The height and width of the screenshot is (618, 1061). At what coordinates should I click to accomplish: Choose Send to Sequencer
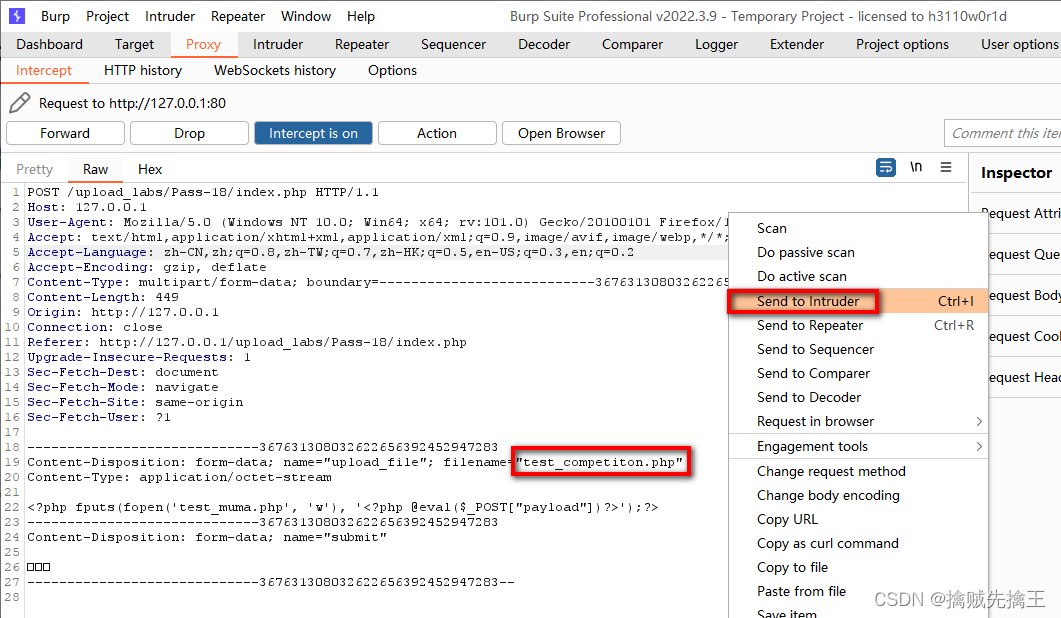click(x=858, y=349)
